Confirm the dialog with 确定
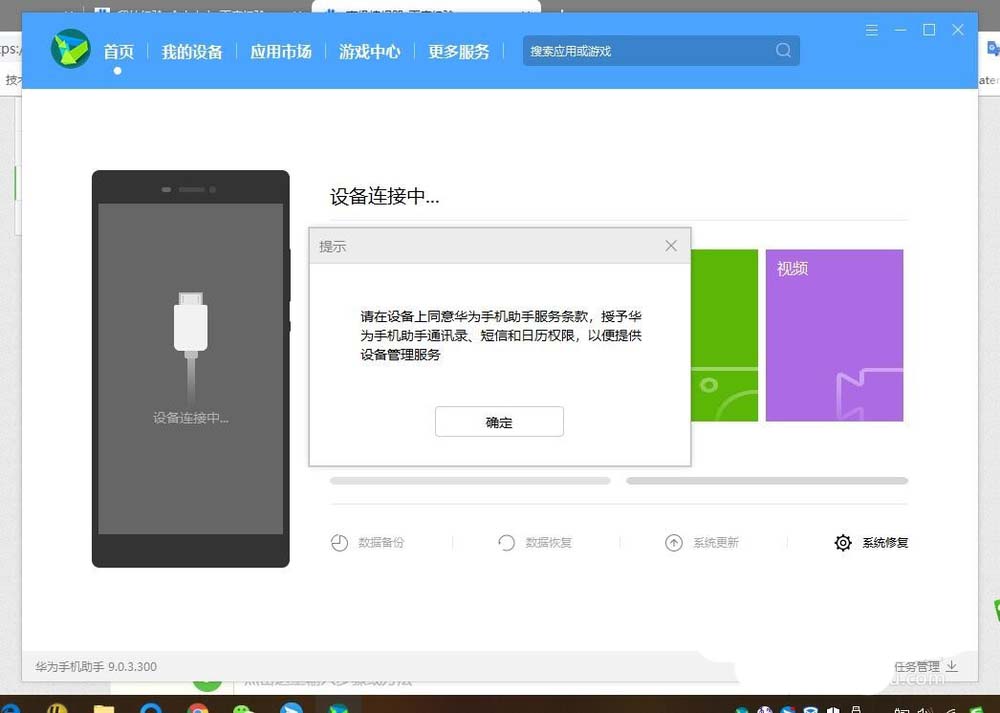Screen dimensions: 1000x713 499,422
